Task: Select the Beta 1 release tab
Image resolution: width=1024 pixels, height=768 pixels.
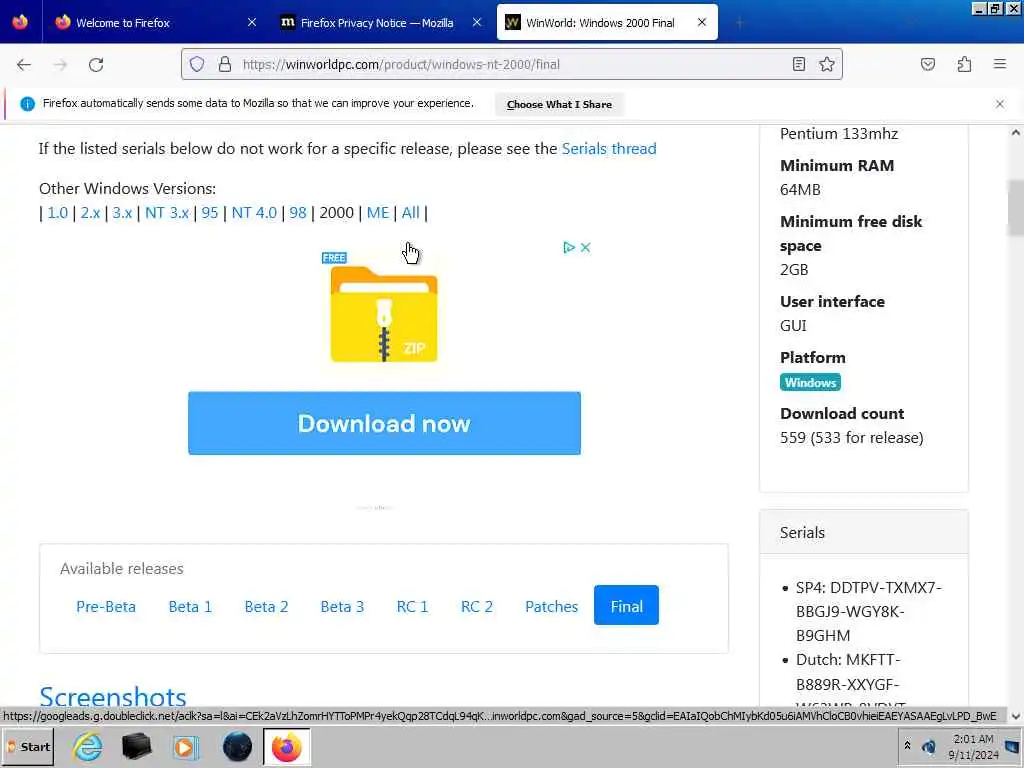Action: (190, 607)
